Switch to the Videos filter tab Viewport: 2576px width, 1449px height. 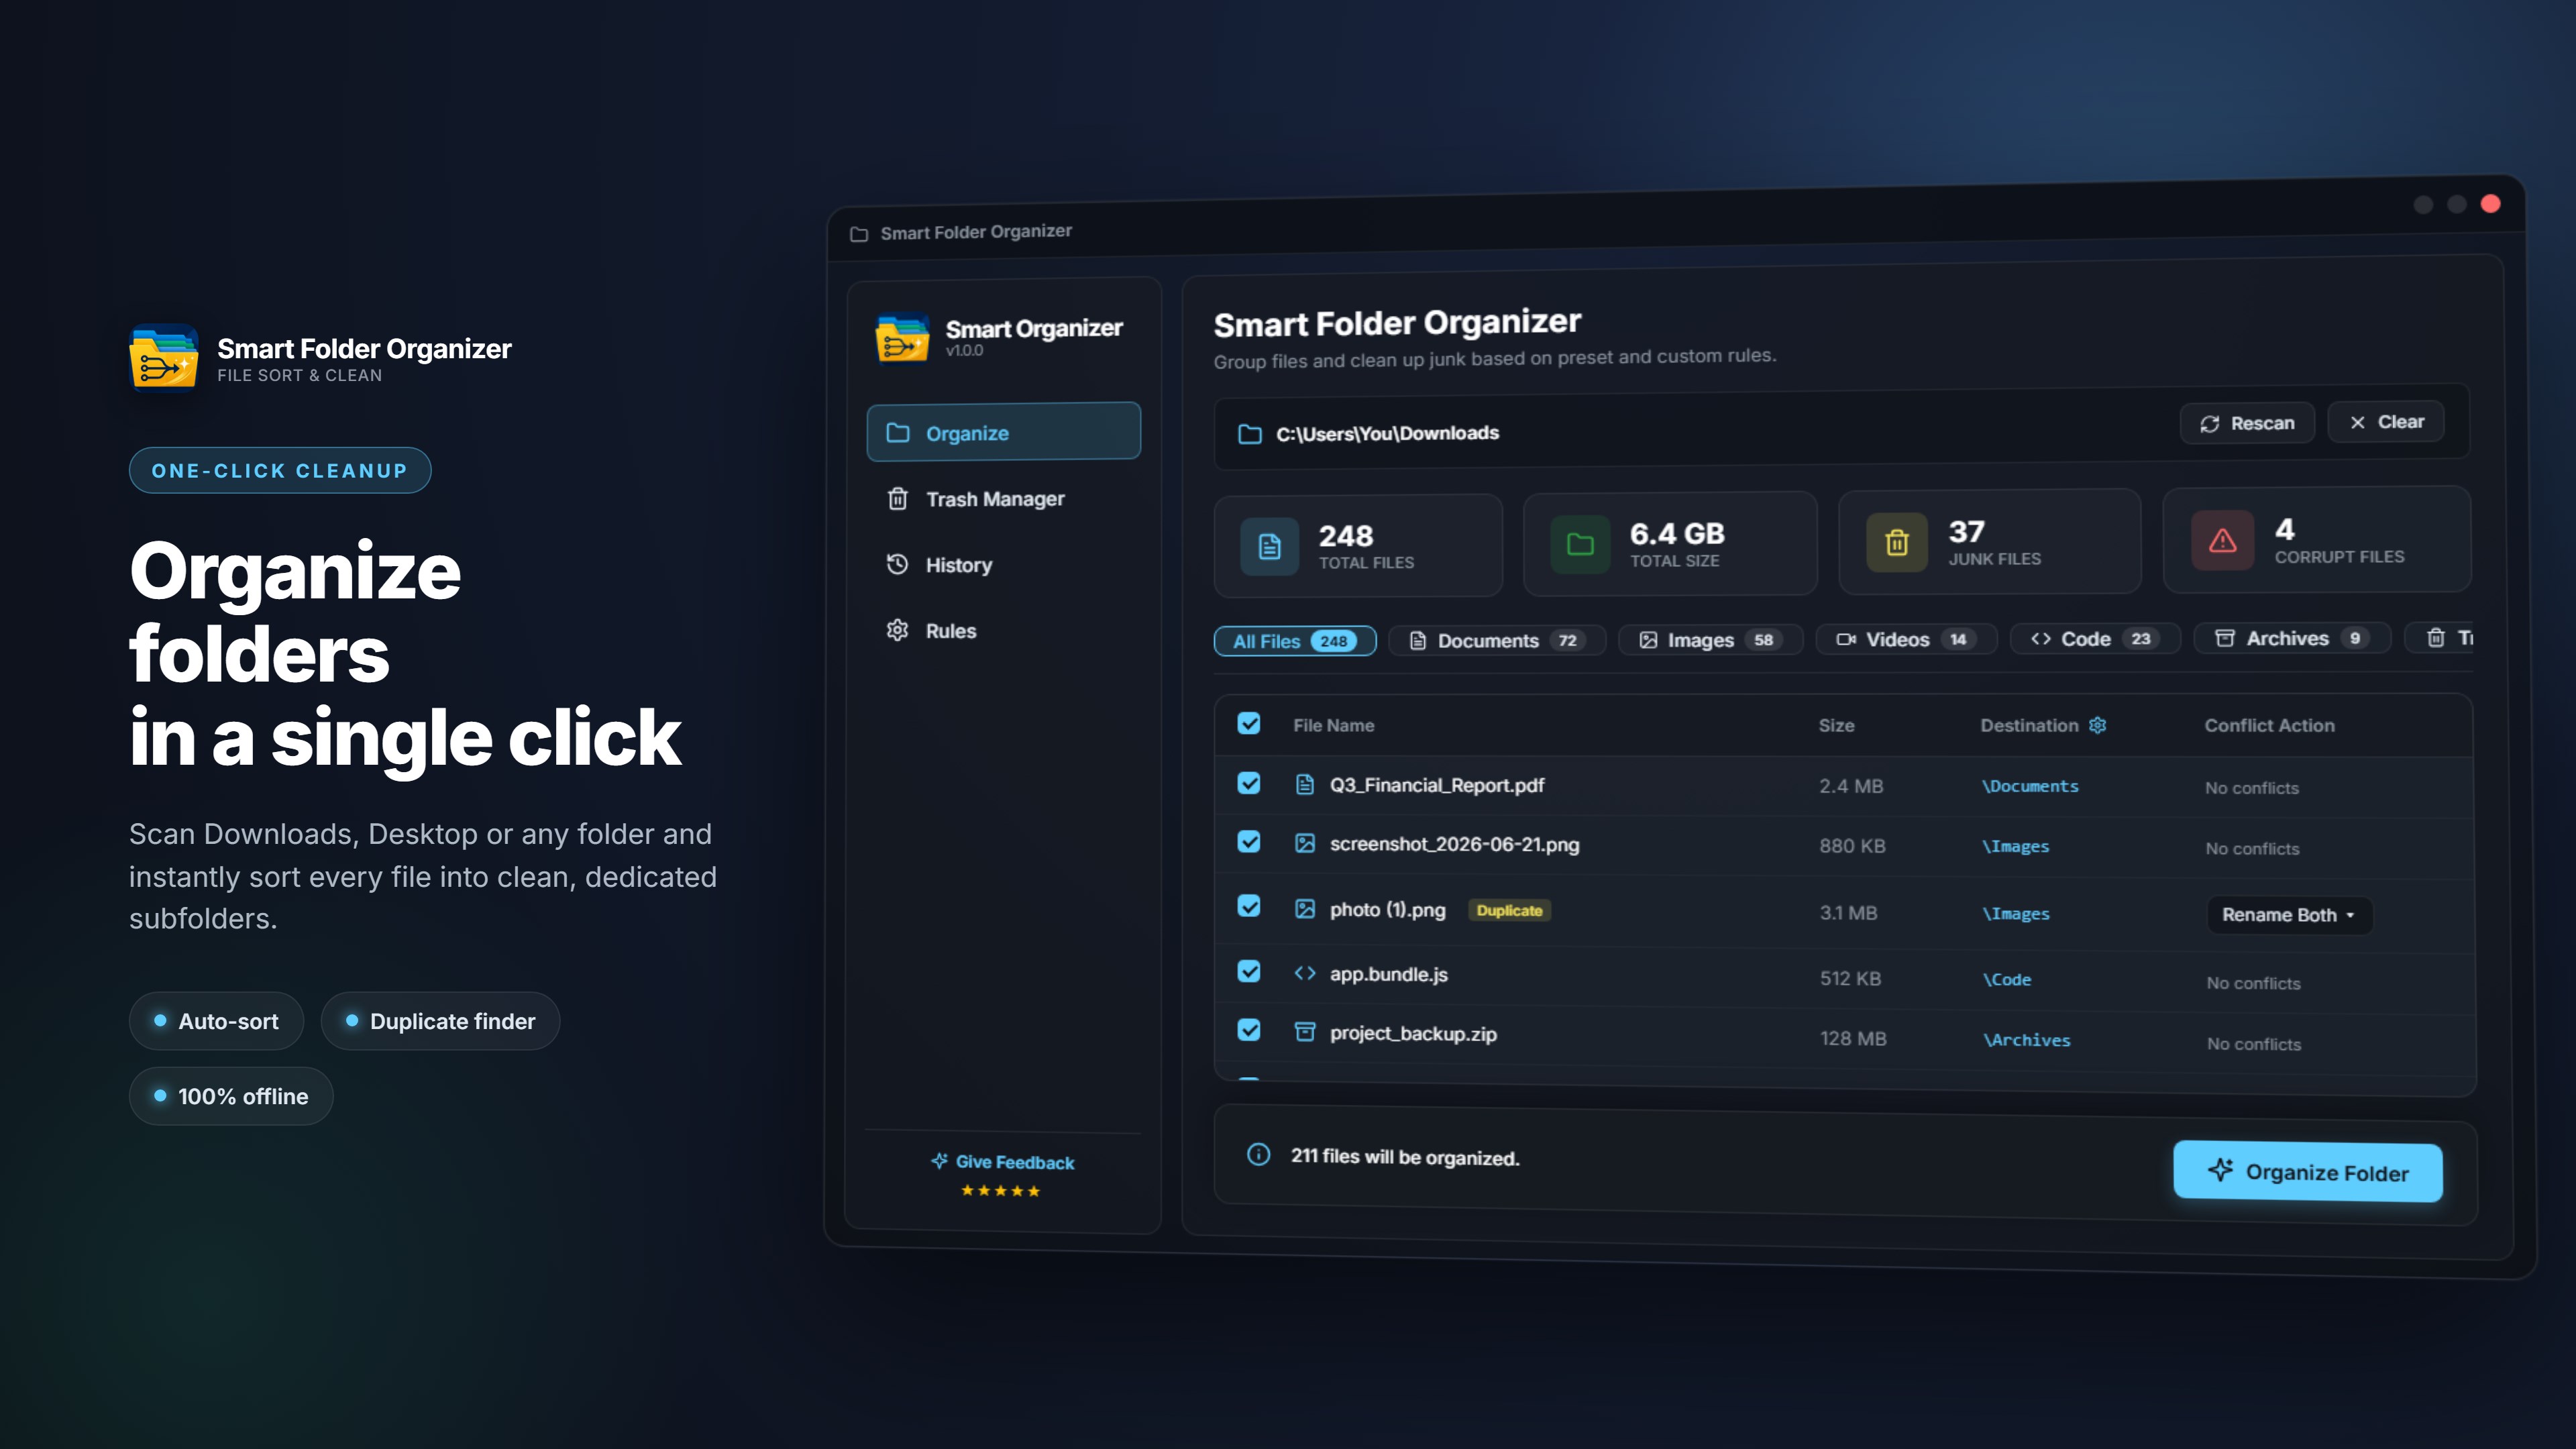[1906, 639]
